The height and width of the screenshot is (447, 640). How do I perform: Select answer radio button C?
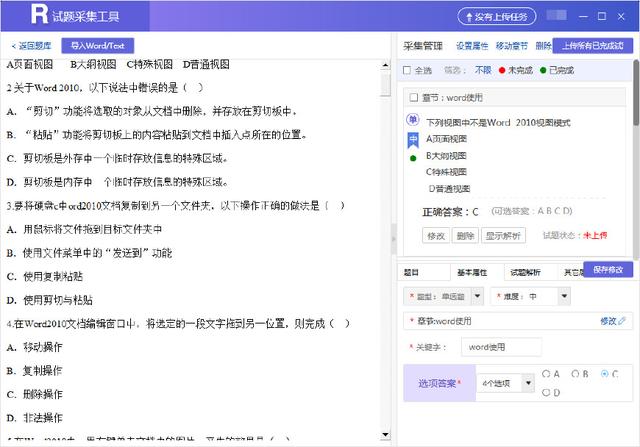click(x=604, y=374)
